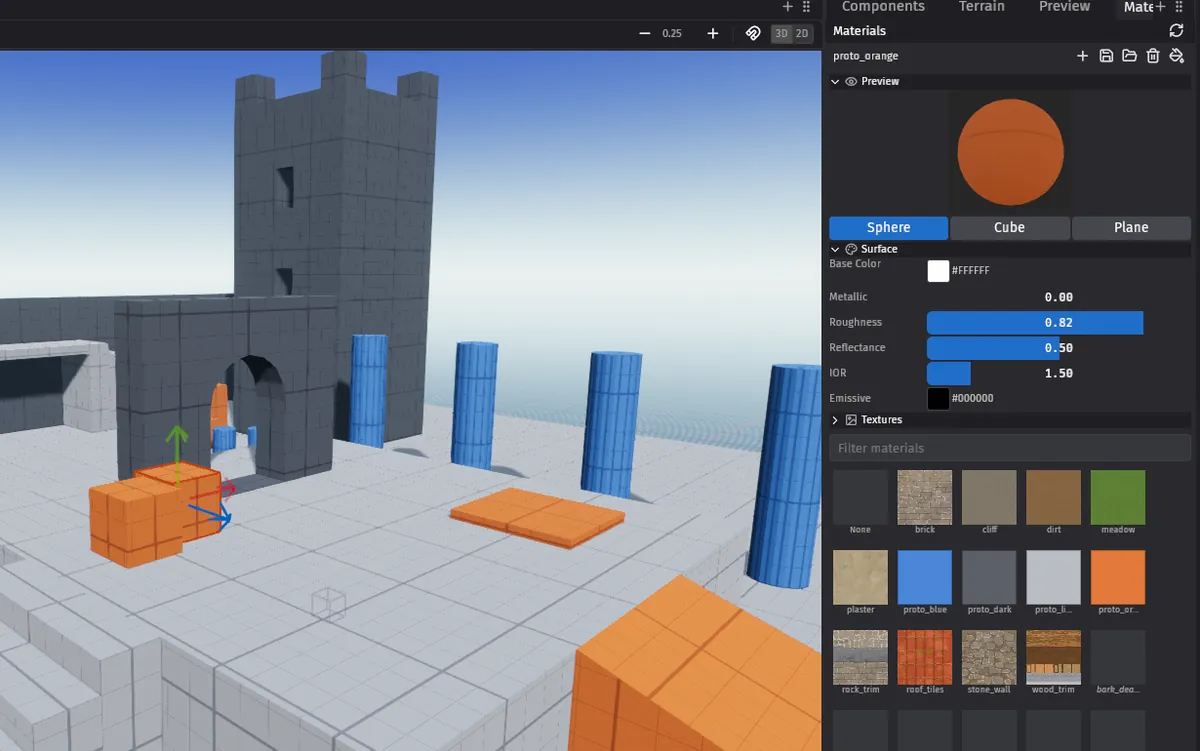Toggle the Preview eye icon
This screenshot has height=751, width=1200.
[x=851, y=81]
